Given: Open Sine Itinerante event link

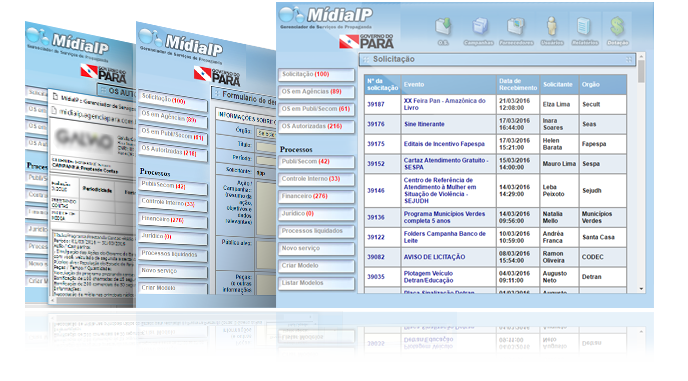Looking at the screenshot, I should pyautogui.click(x=424, y=124).
